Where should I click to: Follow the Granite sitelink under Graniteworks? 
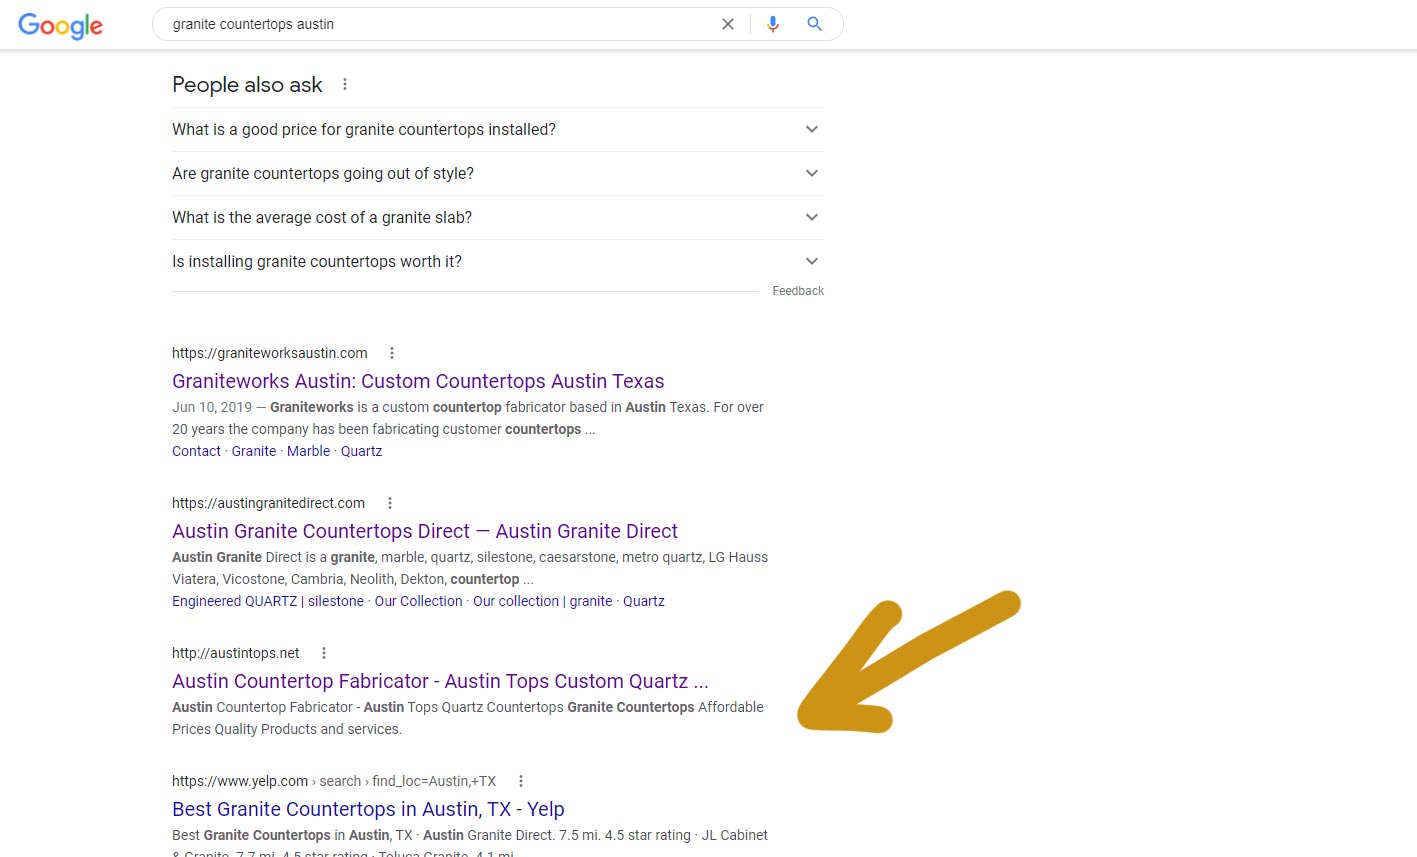click(254, 451)
